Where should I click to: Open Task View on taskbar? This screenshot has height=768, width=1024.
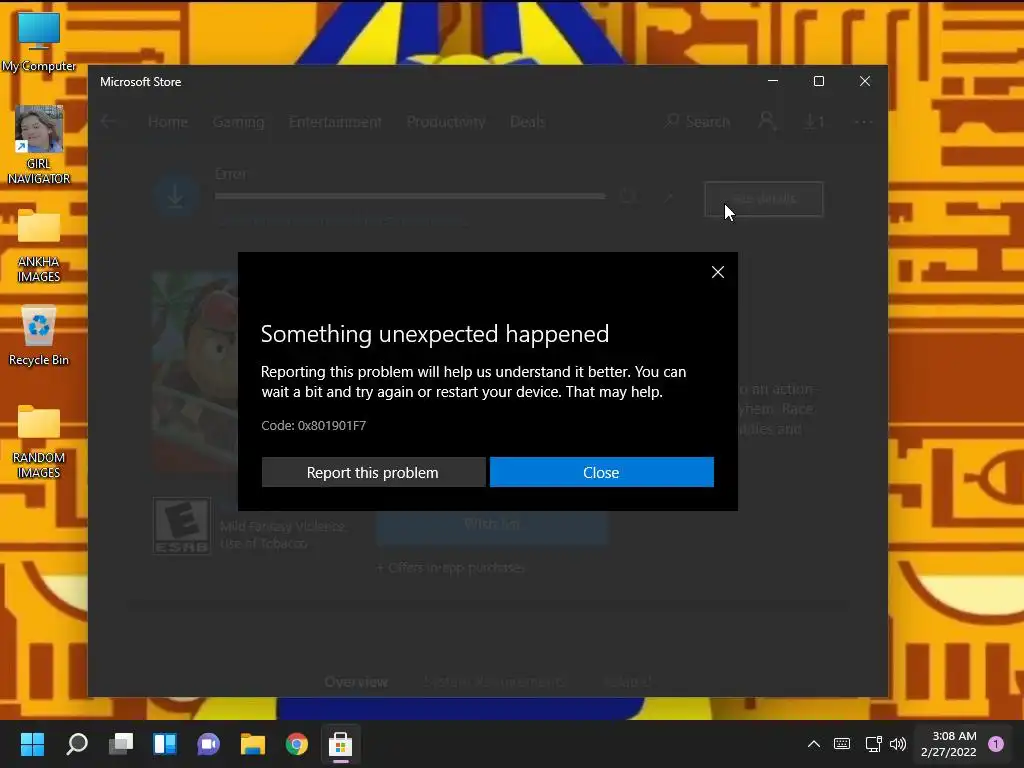click(x=121, y=744)
